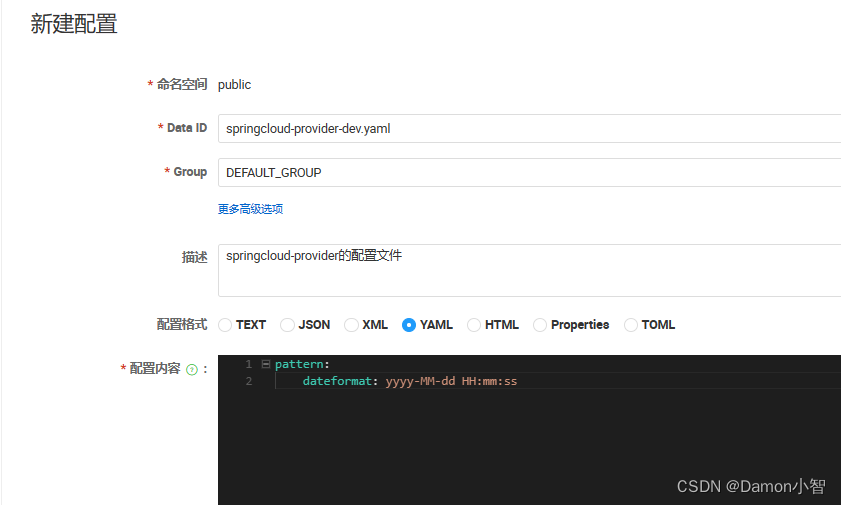The height and width of the screenshot is (505, 841).
Task: Collapse the pattern block fold icon
Action: 265,364
